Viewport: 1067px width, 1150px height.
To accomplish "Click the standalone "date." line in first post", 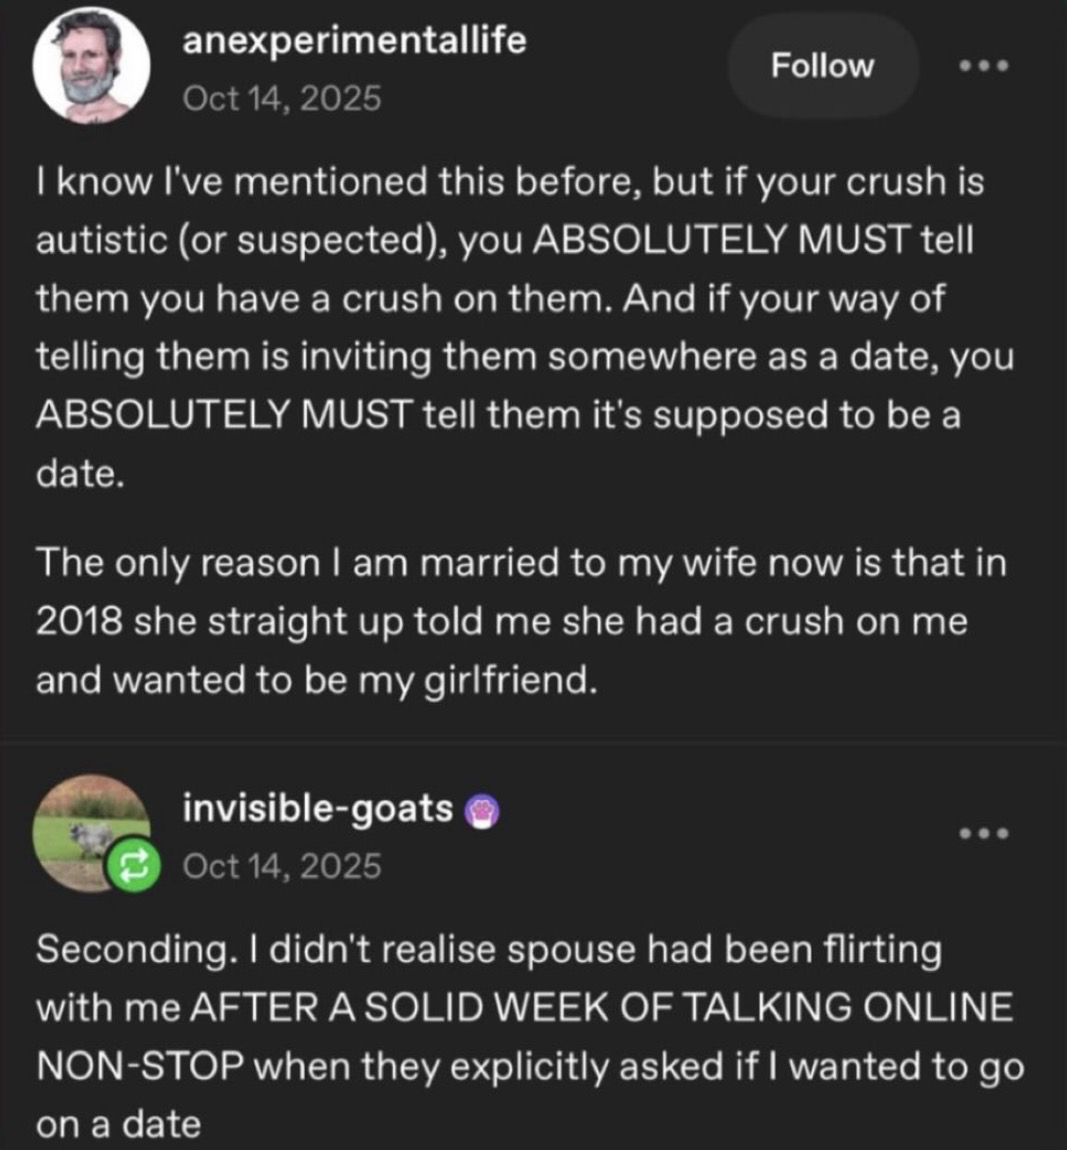I will coord(80,473).
